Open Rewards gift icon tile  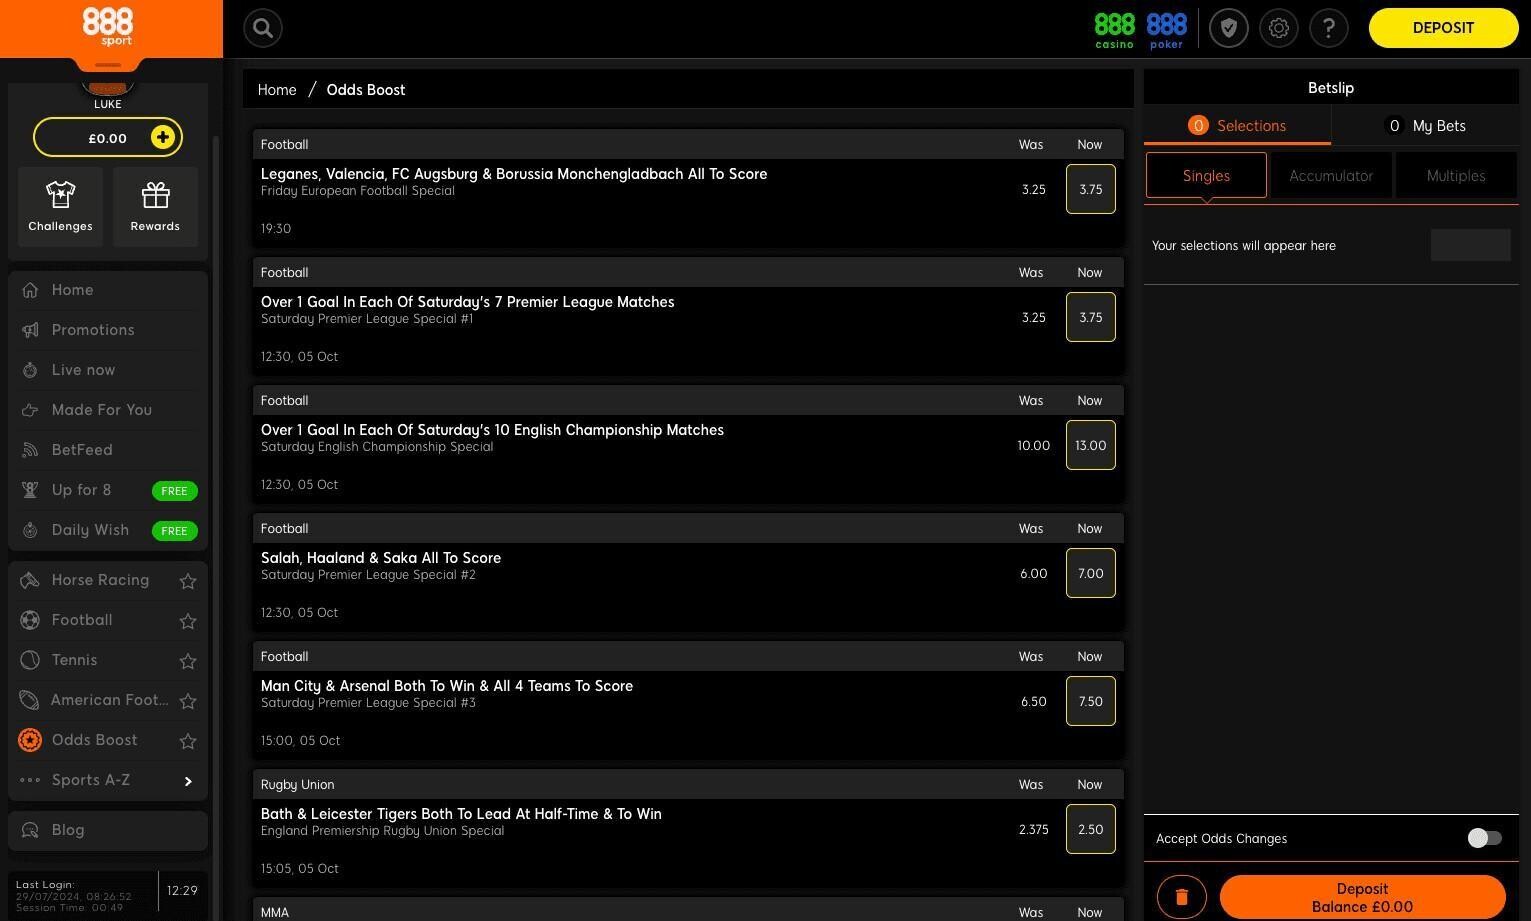155,207
